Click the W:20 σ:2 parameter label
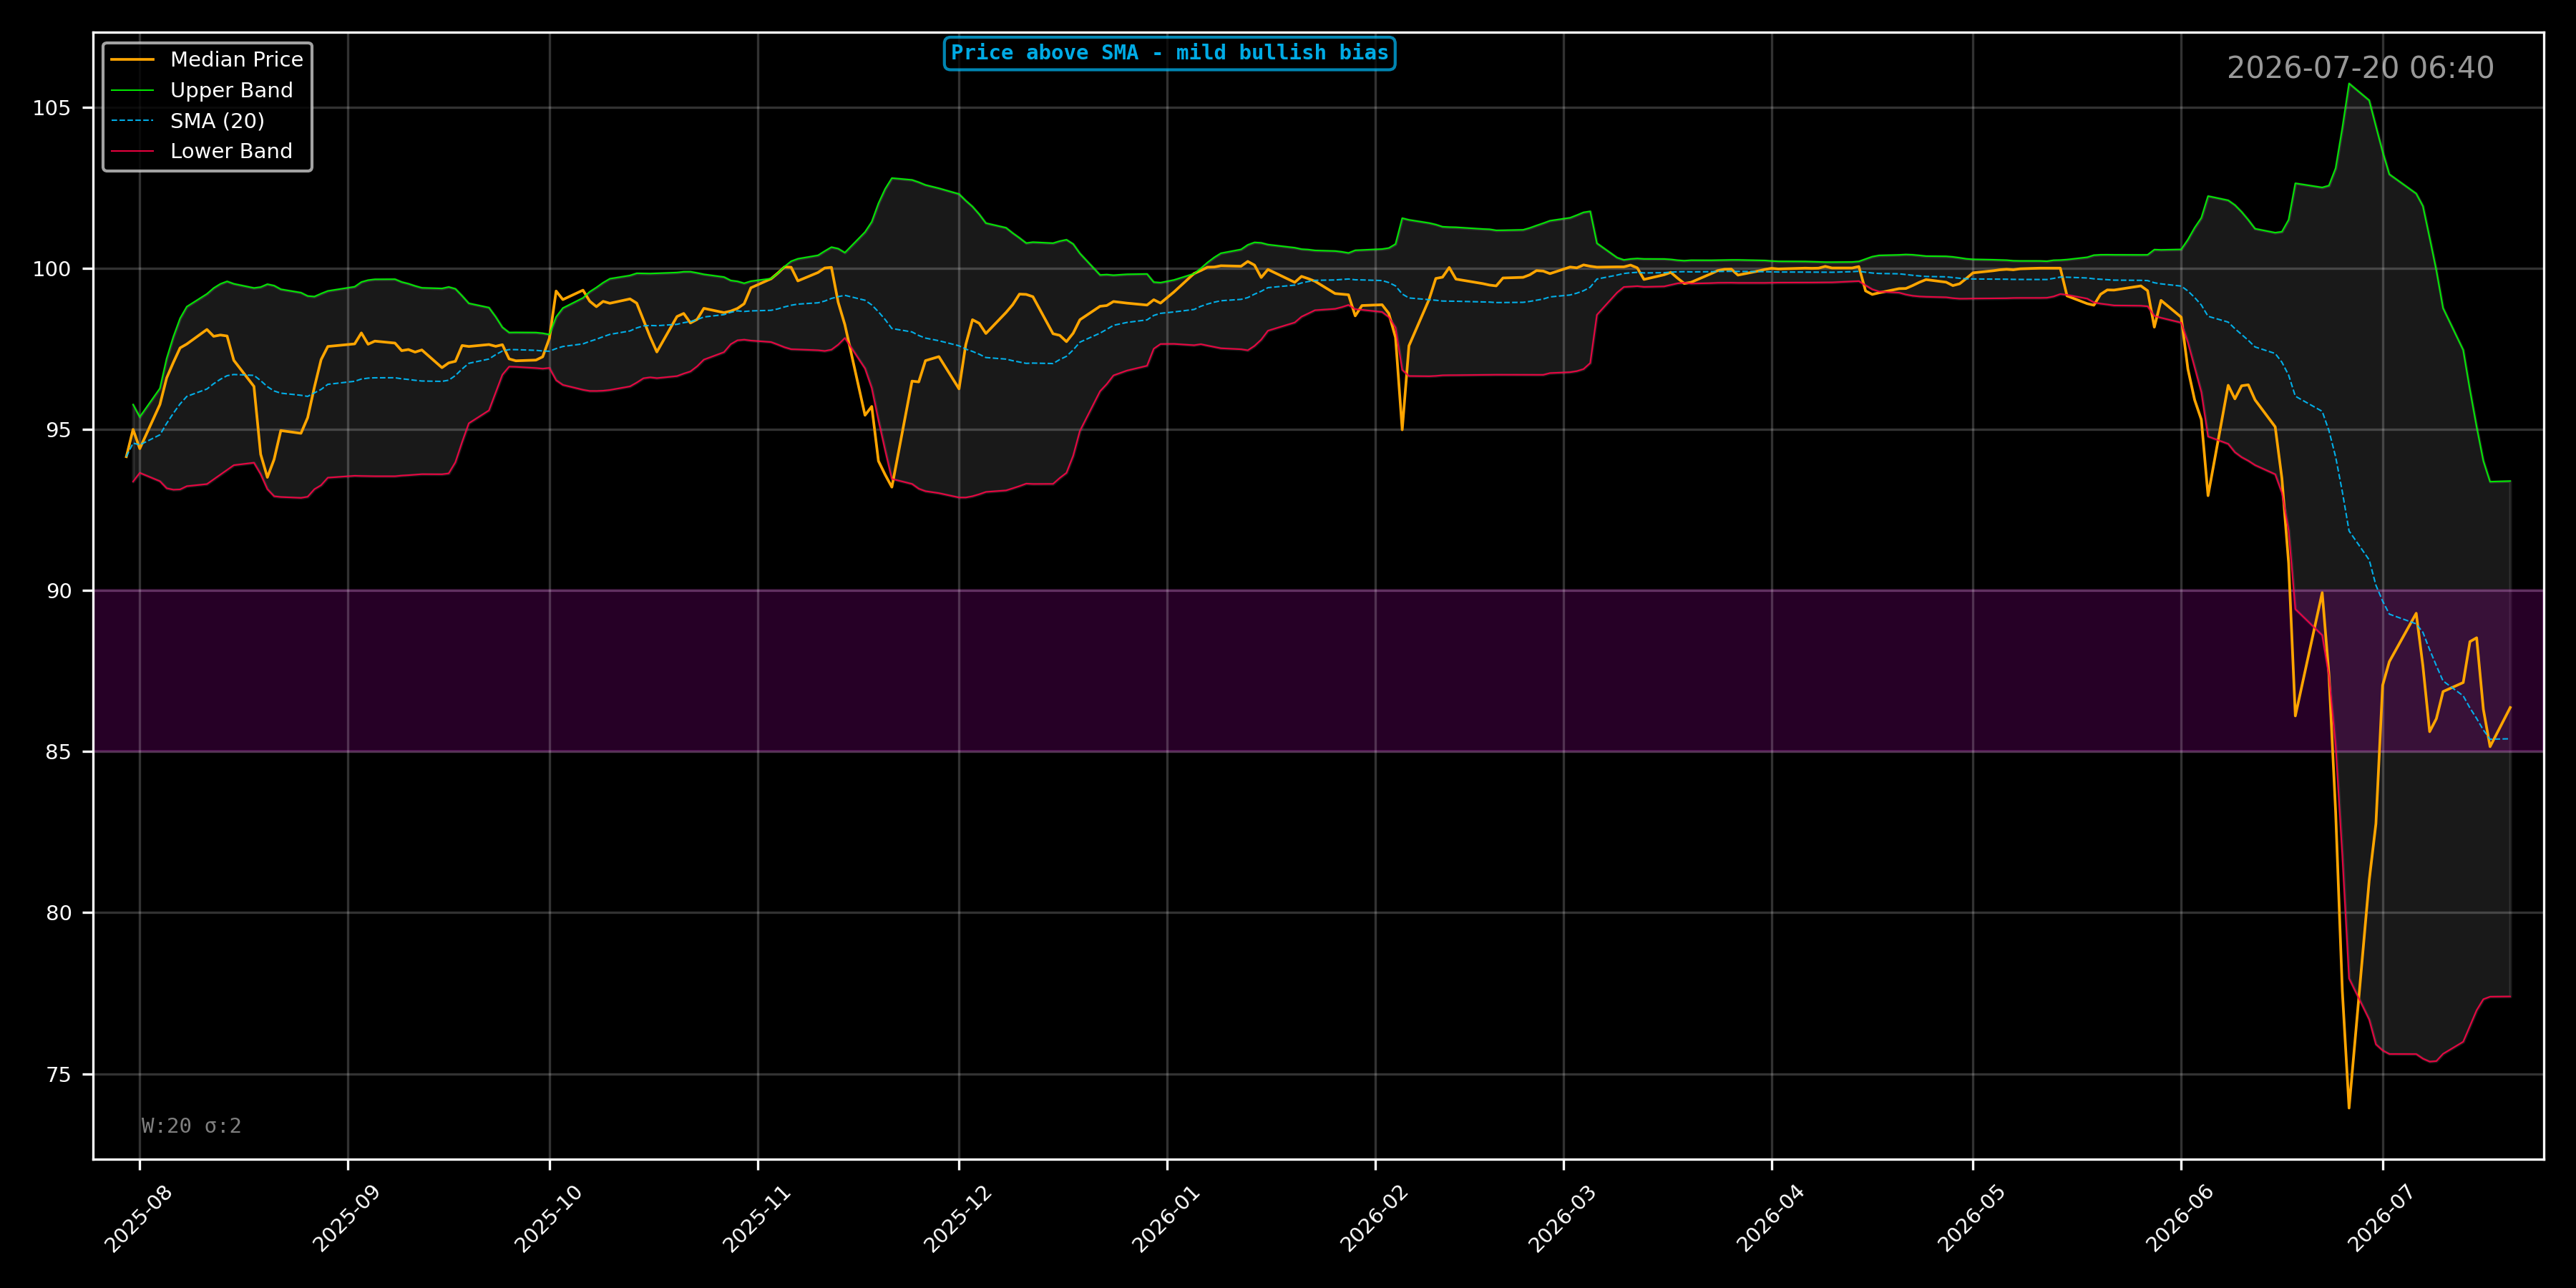 click(191, 1126)
